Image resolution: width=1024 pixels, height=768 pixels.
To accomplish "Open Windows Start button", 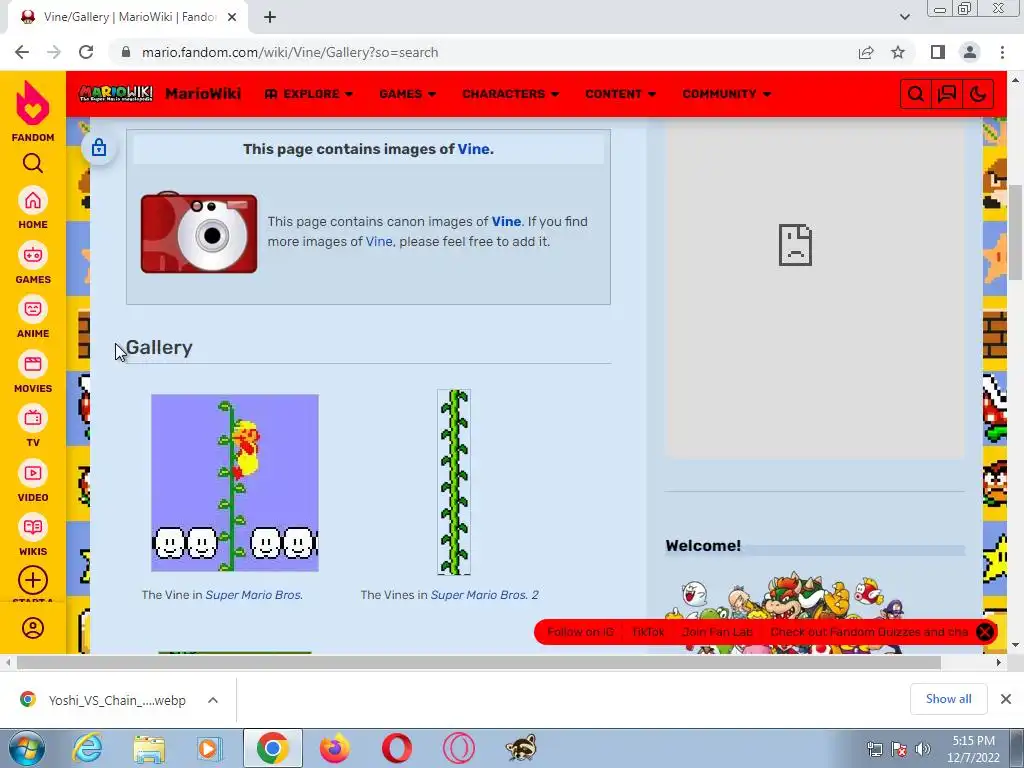I will click(26, 748).
